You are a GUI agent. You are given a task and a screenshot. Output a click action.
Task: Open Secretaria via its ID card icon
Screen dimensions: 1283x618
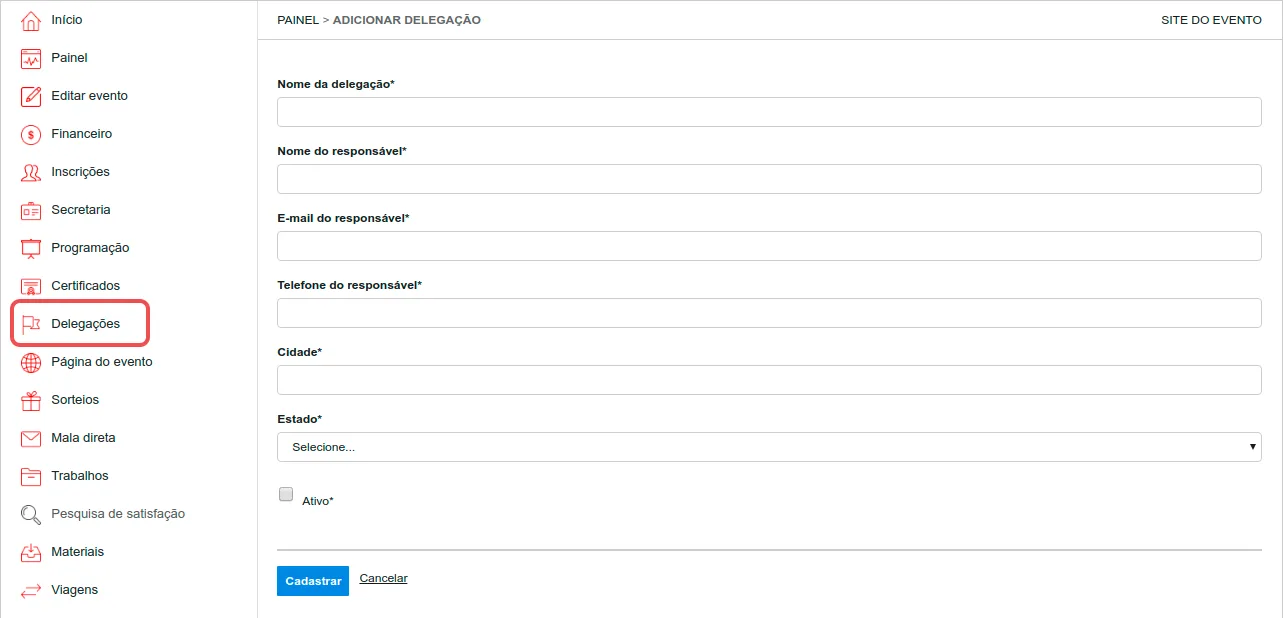pos(31,210)
